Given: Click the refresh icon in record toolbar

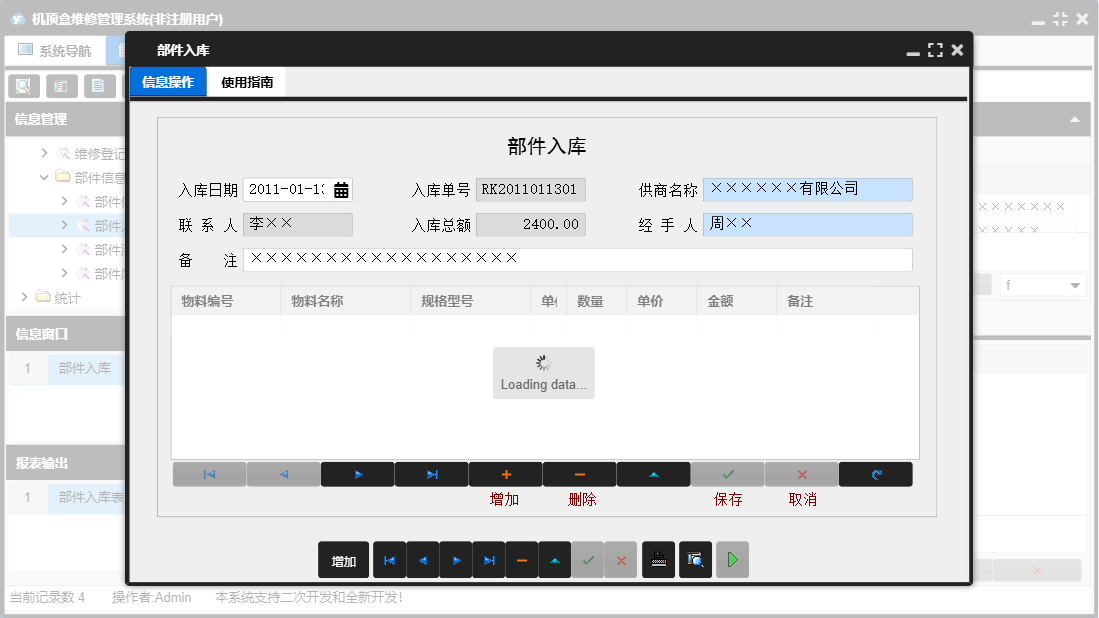Looking at the screenshot, I should [x=875, y=473].
